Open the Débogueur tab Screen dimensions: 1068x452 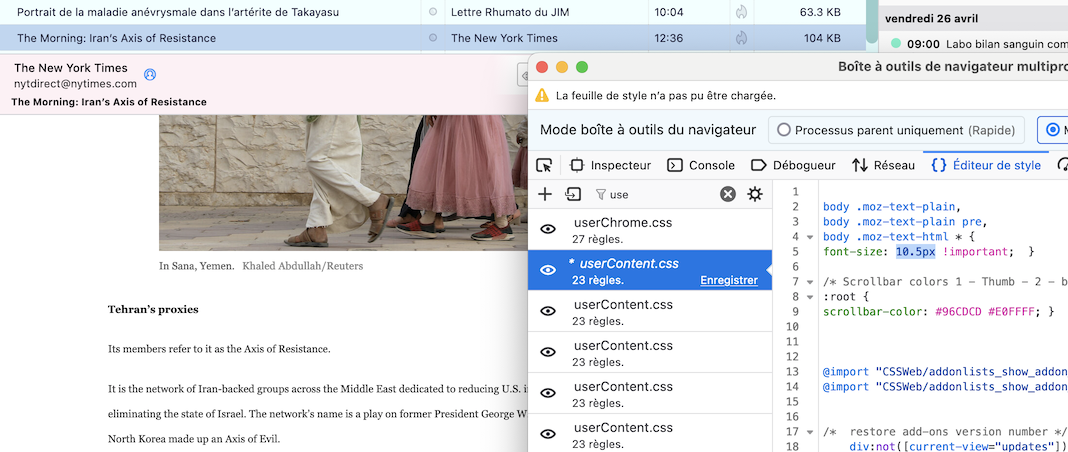[x=793, y=165]
